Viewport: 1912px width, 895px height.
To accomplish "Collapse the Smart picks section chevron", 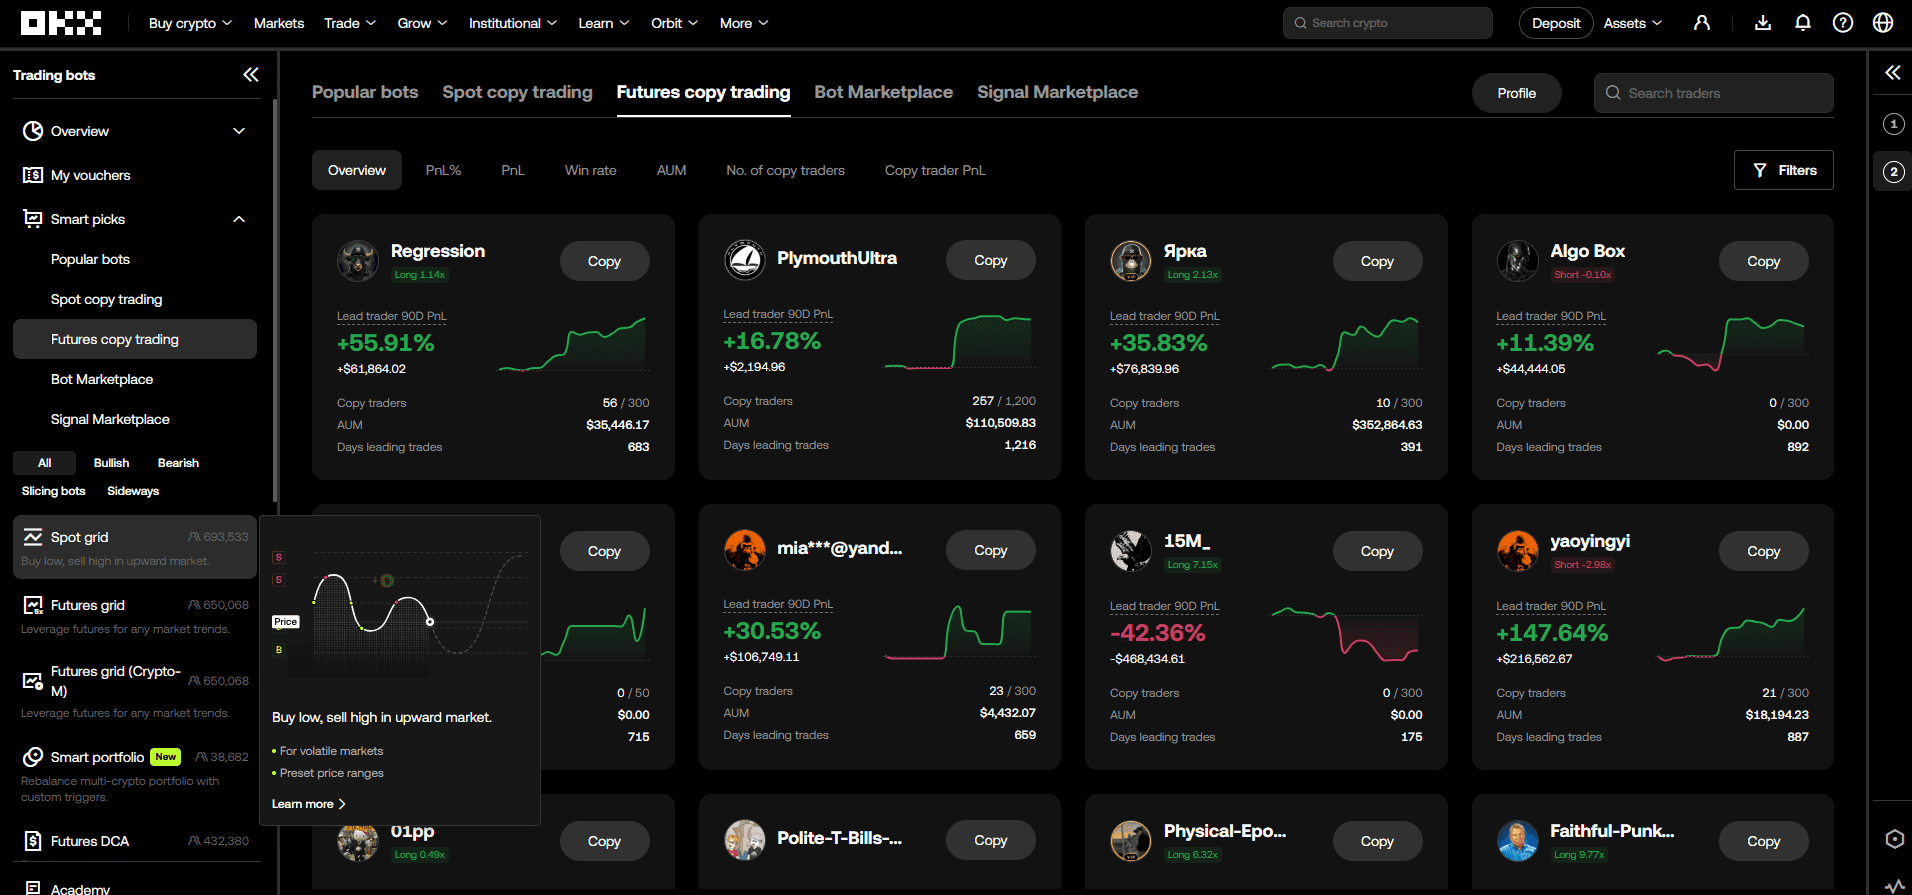I will [x=239, y=219].
